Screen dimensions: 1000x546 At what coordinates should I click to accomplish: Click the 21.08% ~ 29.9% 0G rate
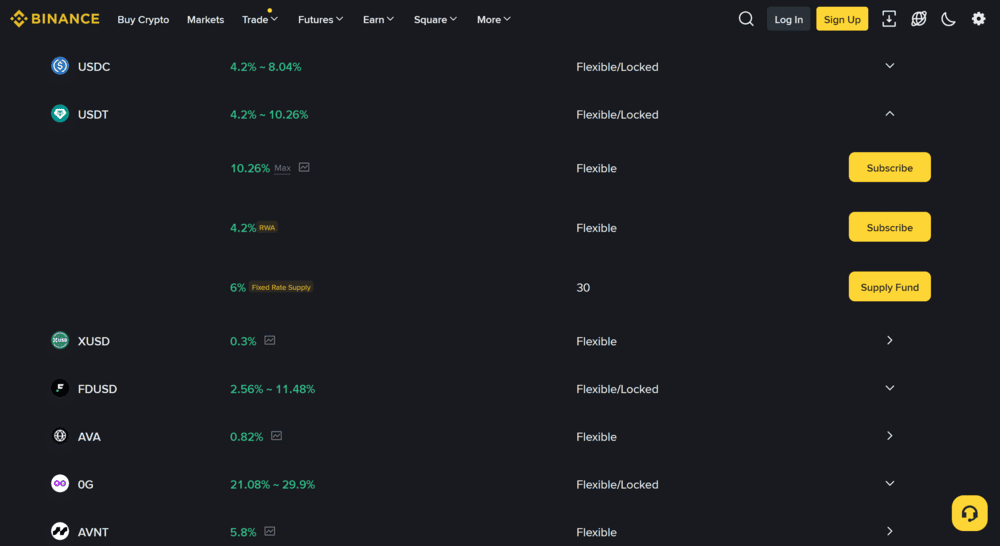[272, 485]
